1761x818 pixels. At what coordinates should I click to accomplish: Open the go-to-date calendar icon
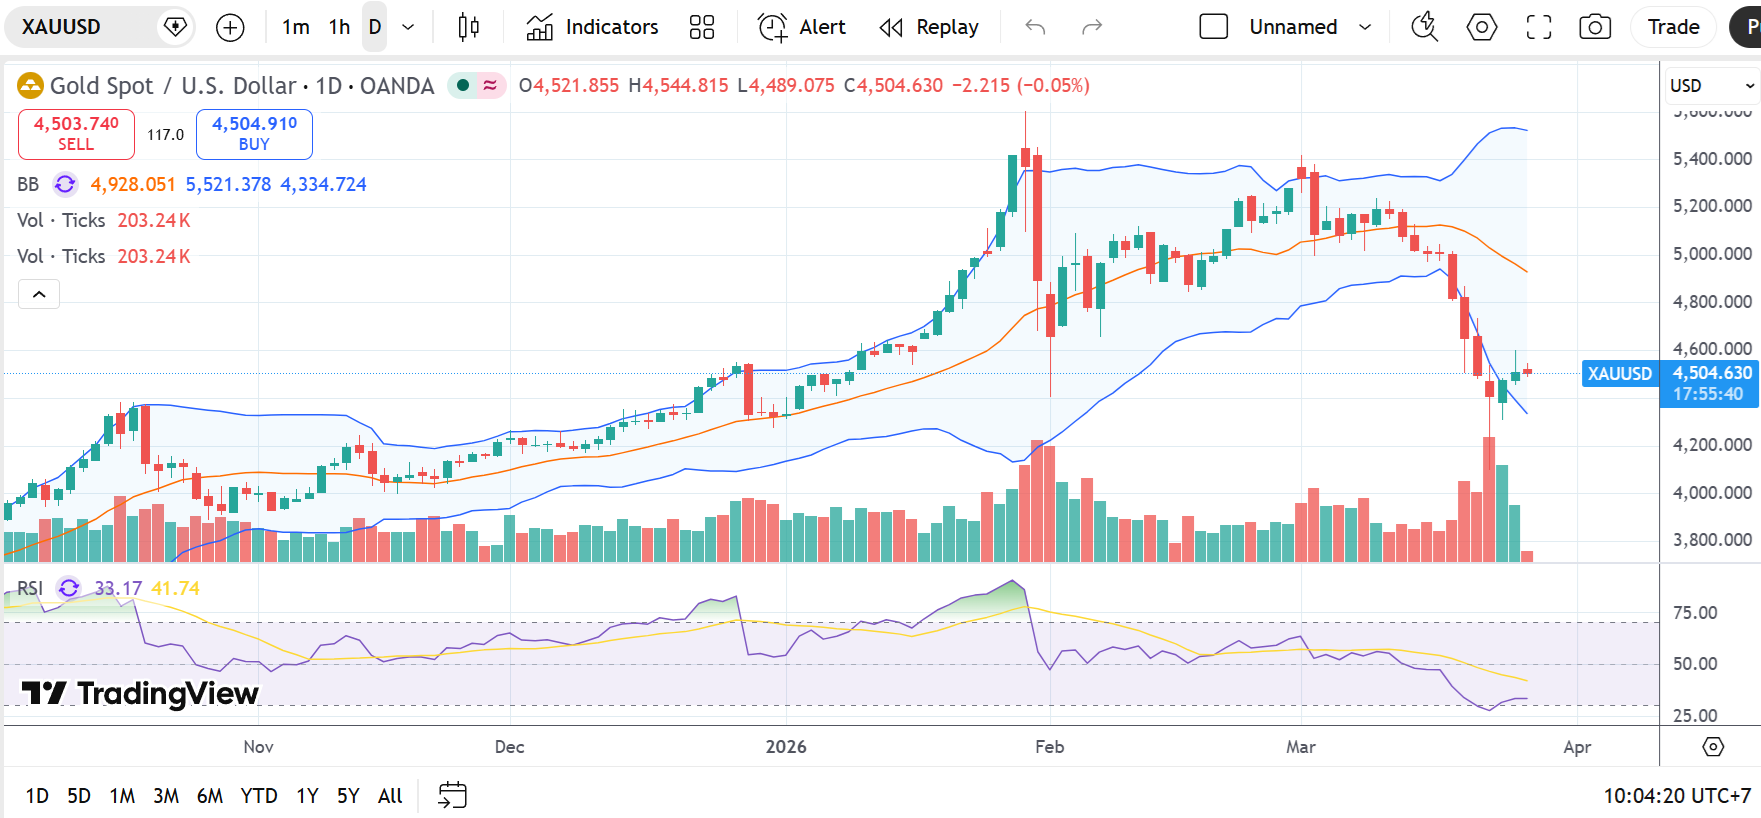452,796
